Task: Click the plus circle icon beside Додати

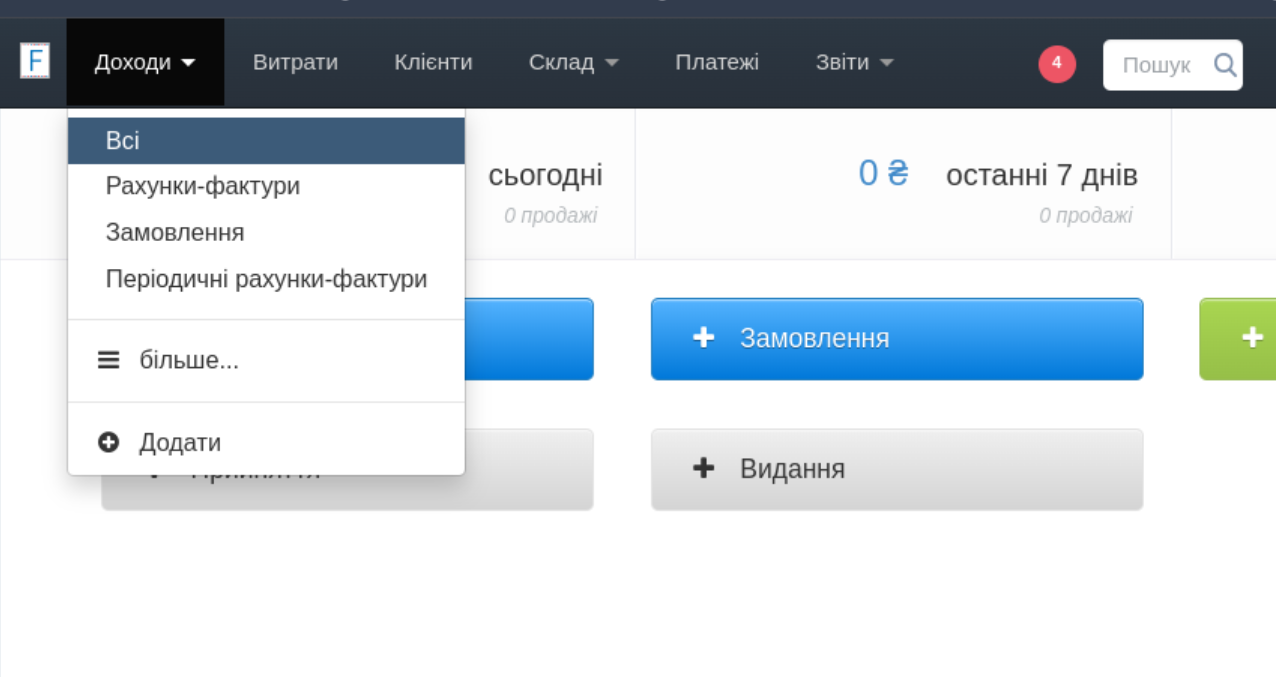Action: 108,442
